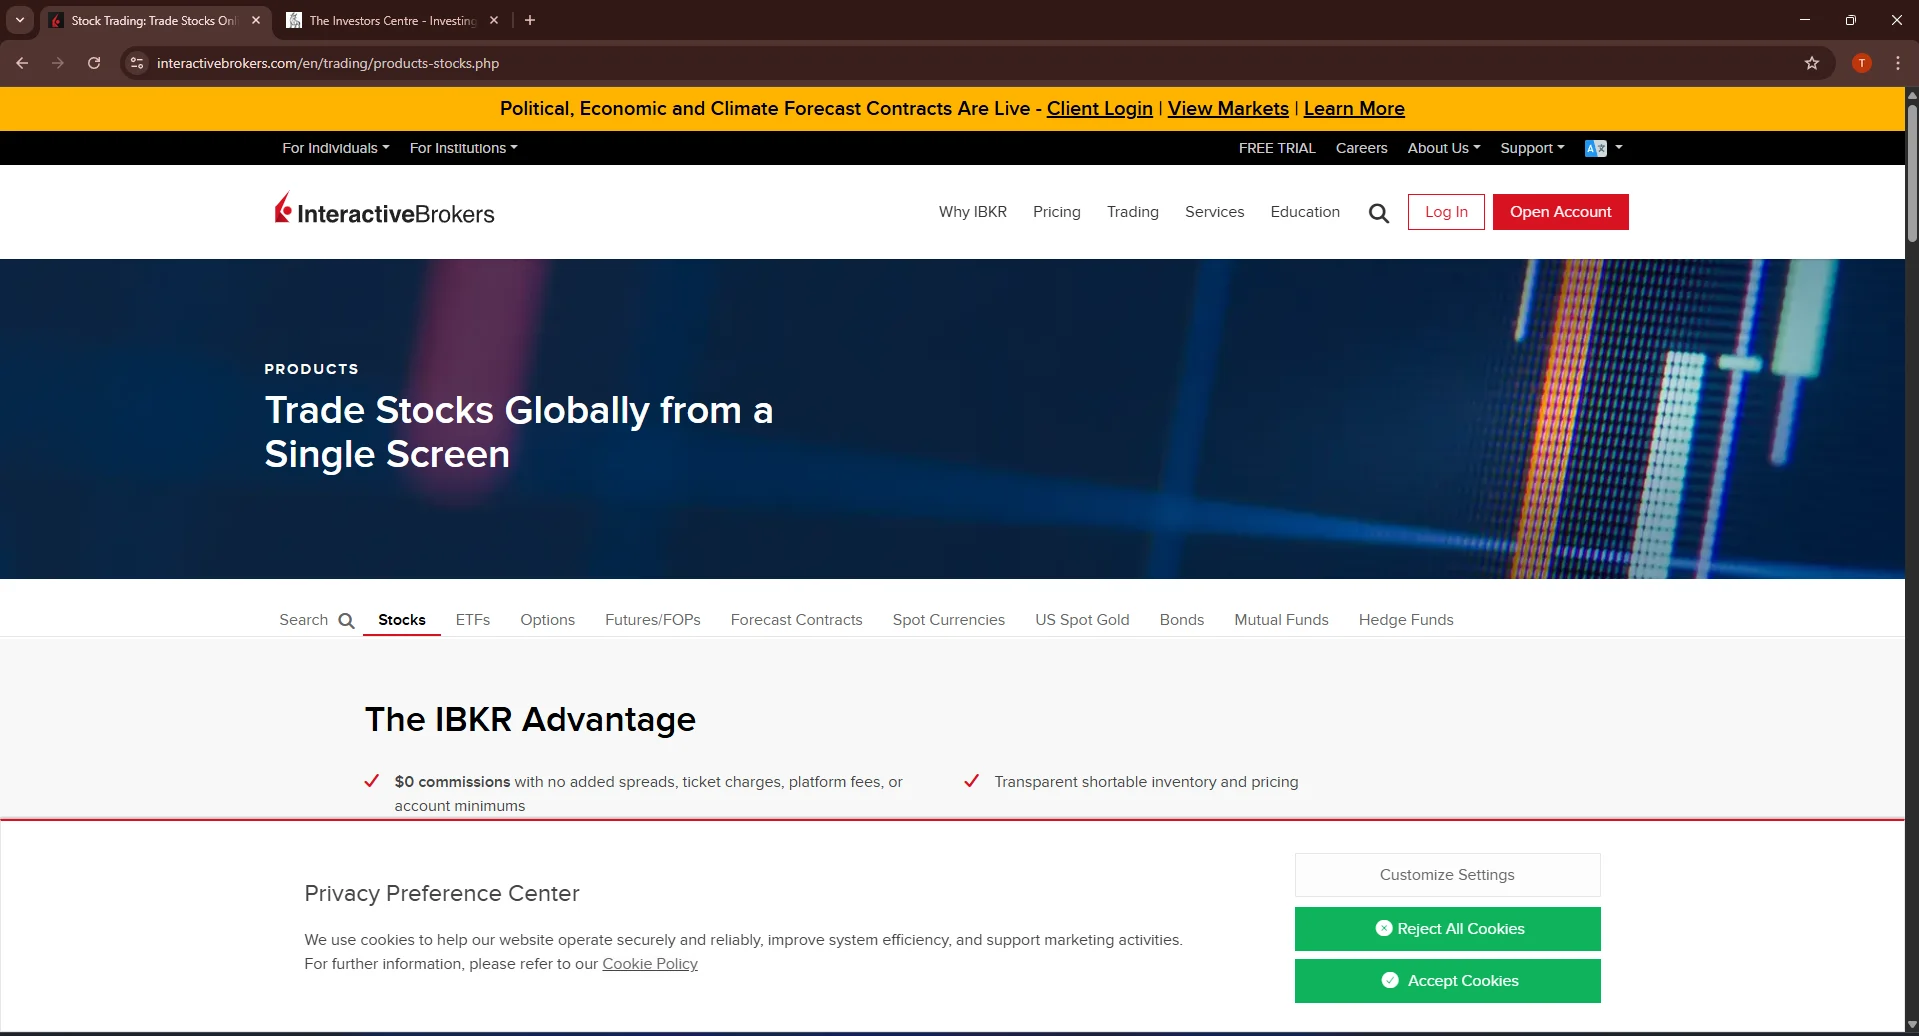This screenshot has width=1919, height=1036.
Task: Open the Cookie Policy link
Action: click(650, 964)
